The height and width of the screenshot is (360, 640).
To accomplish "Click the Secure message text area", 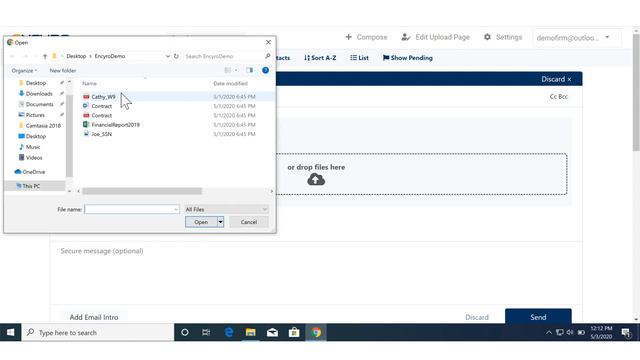I will tap(316, 273).
